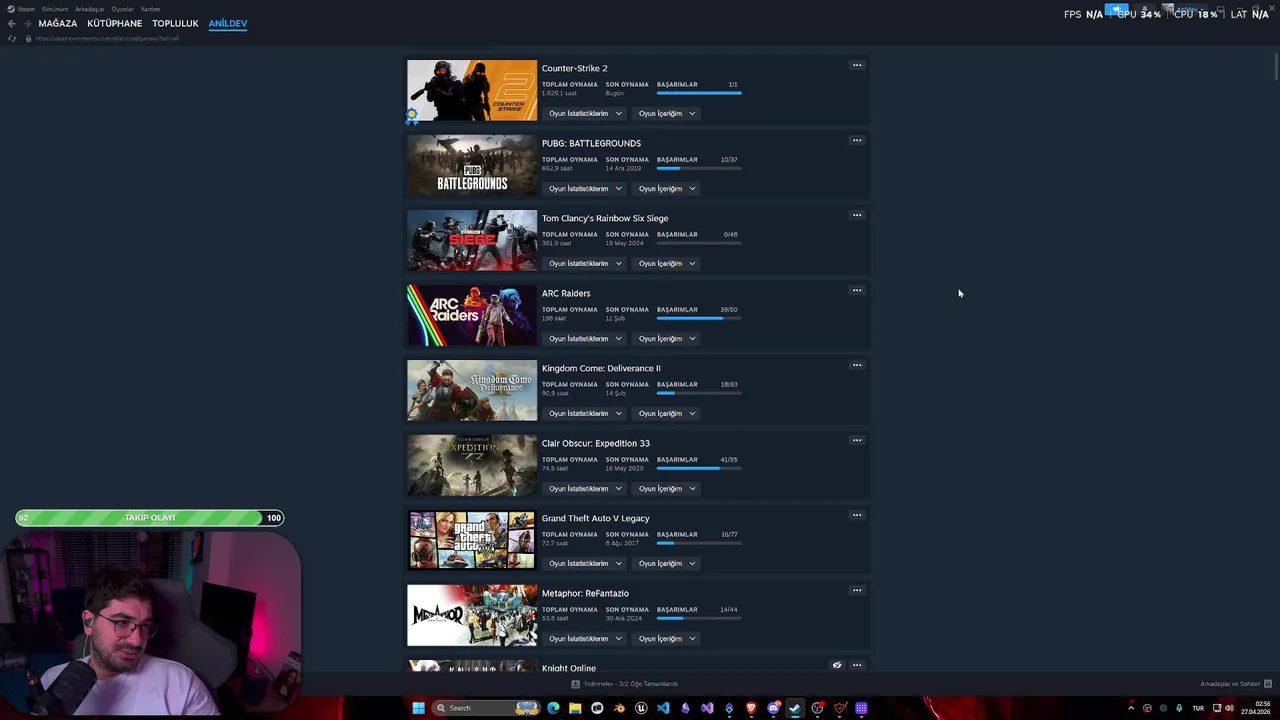The height and width of the screenshot is (720, 1280).
Task: Click the İndirmeler status in the bottom bar
Action: click(x=631, y=684)
